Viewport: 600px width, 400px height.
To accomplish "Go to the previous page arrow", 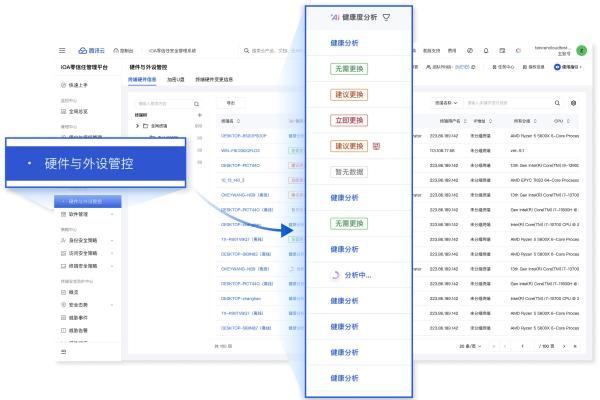I will [x=505, y=346].
